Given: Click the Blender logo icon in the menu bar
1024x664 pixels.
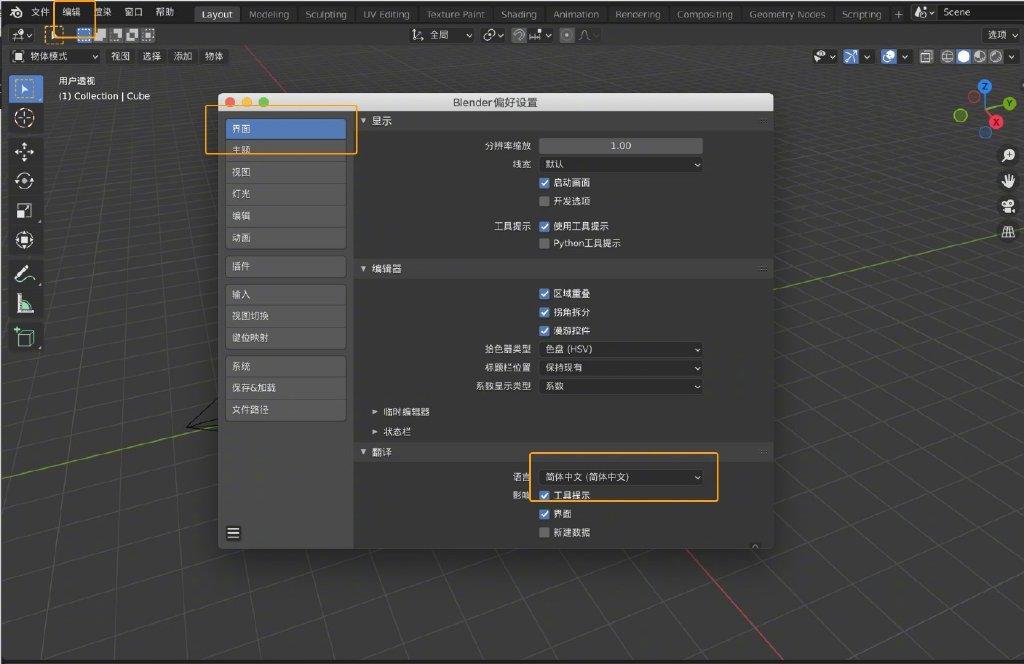Looking at the screenshot, I should click(x=16, y=12).
